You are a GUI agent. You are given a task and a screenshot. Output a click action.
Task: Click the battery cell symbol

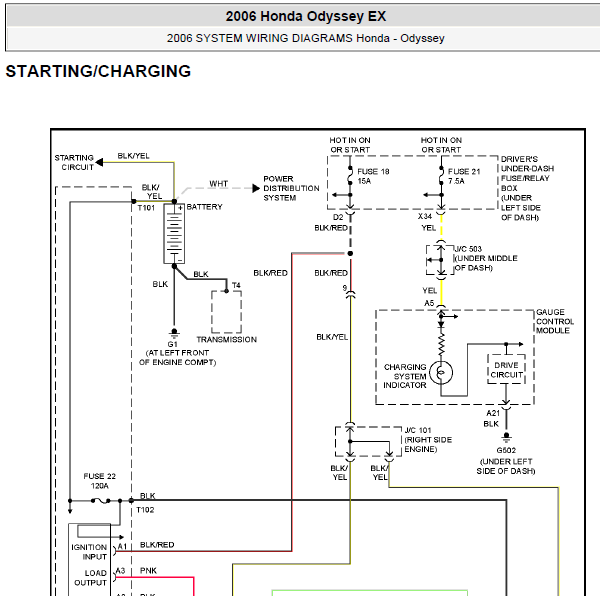point(174,234)
